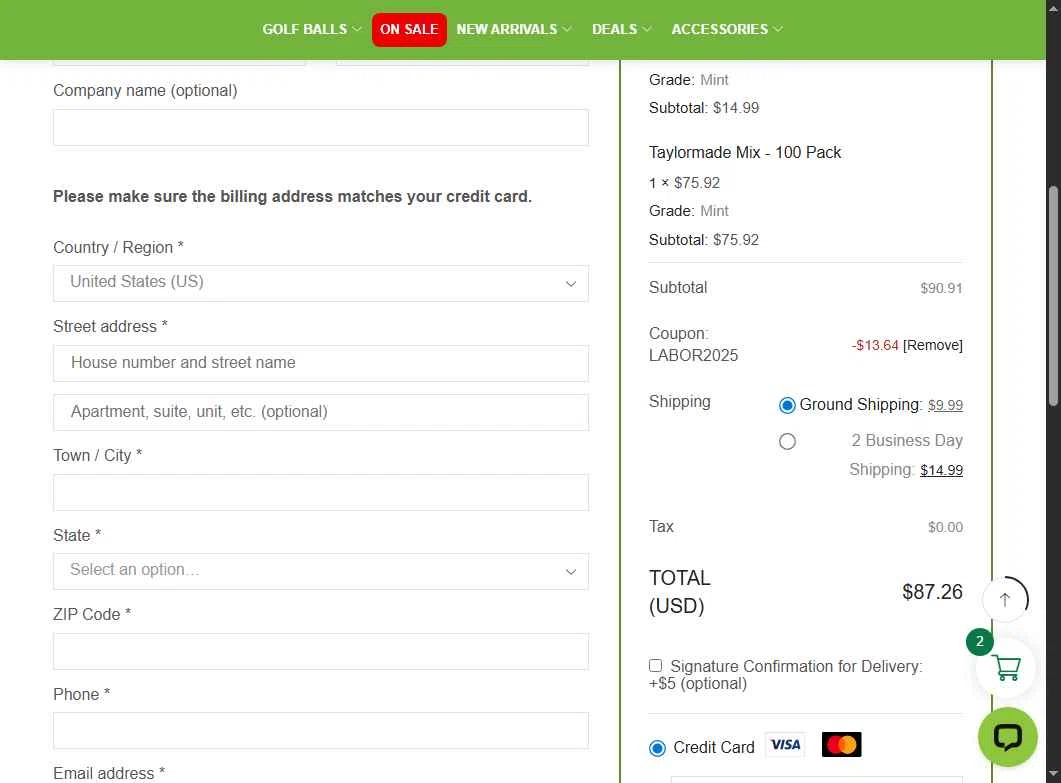The image size is (1061, 783).
Task: Click the Town / City input field
Action: (x=321, y=492)
